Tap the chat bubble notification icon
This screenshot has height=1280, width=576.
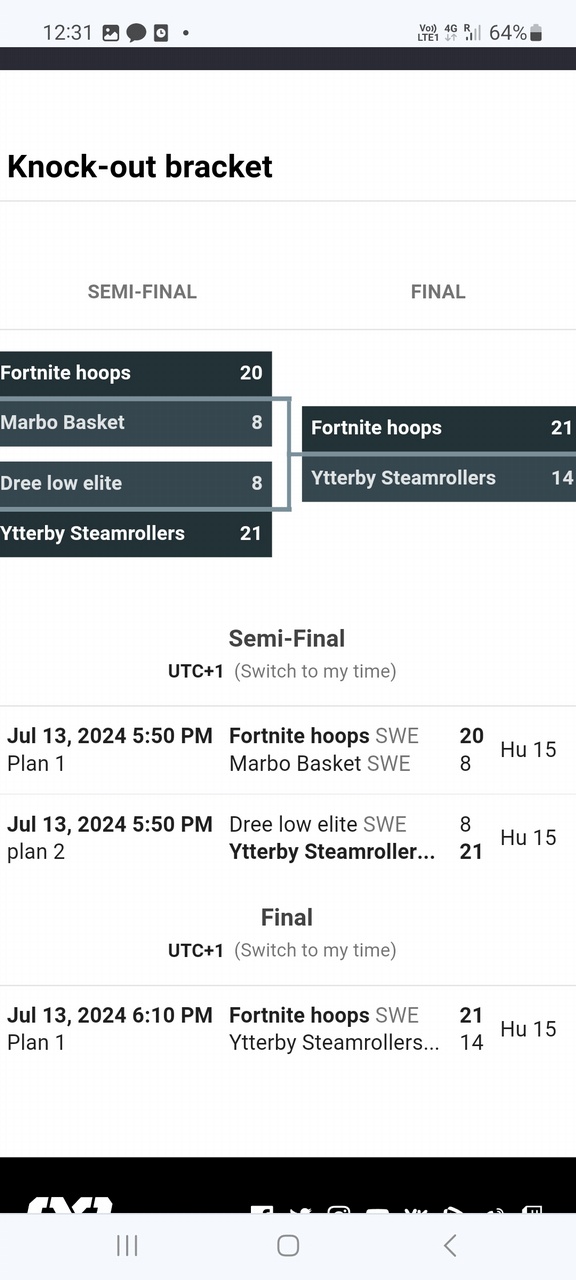136,33
